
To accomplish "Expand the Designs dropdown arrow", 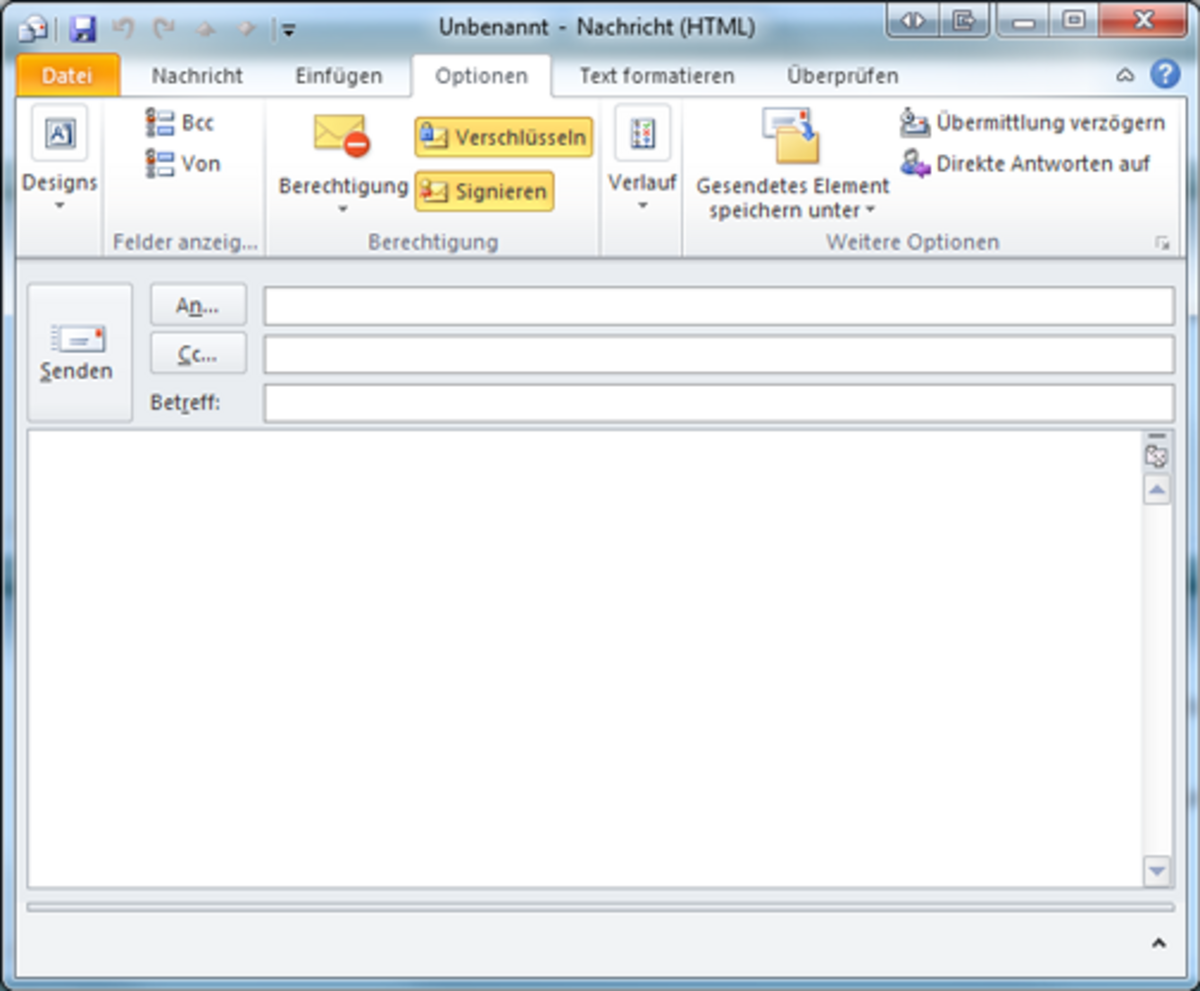I will [60, 206].
